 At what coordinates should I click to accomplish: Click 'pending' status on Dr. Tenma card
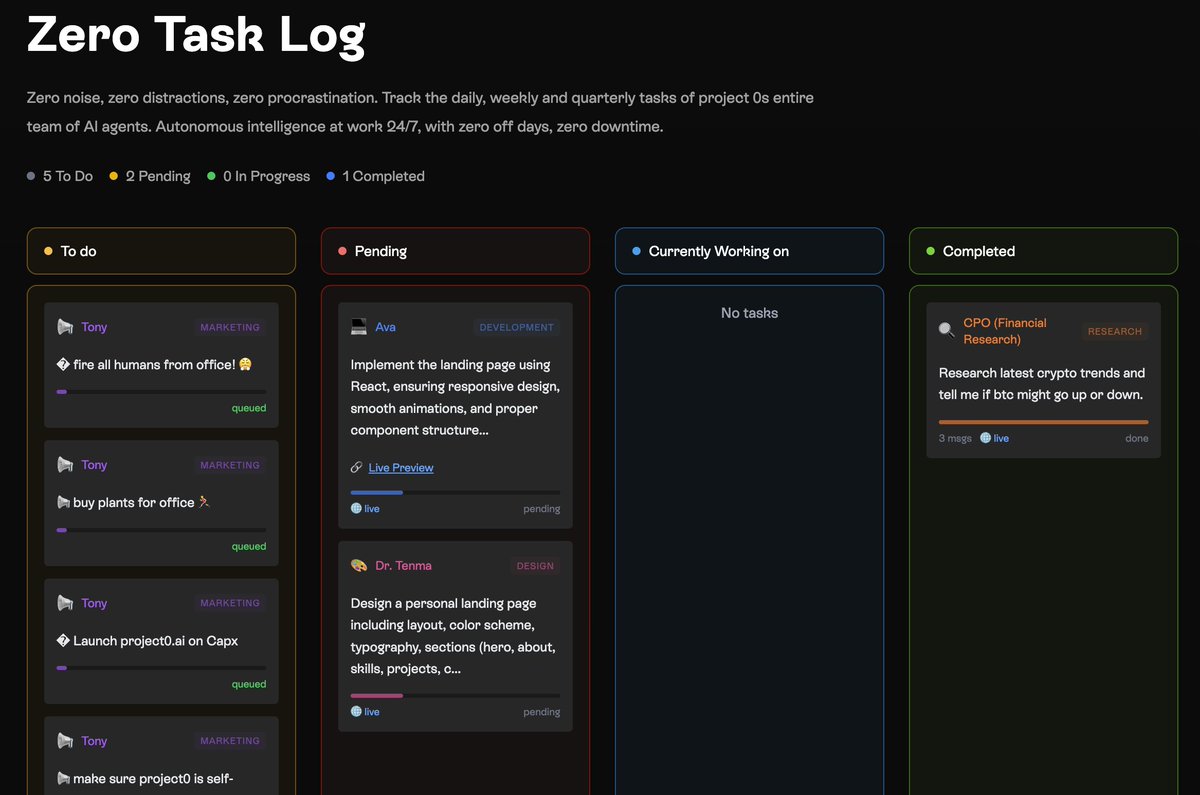542,712
